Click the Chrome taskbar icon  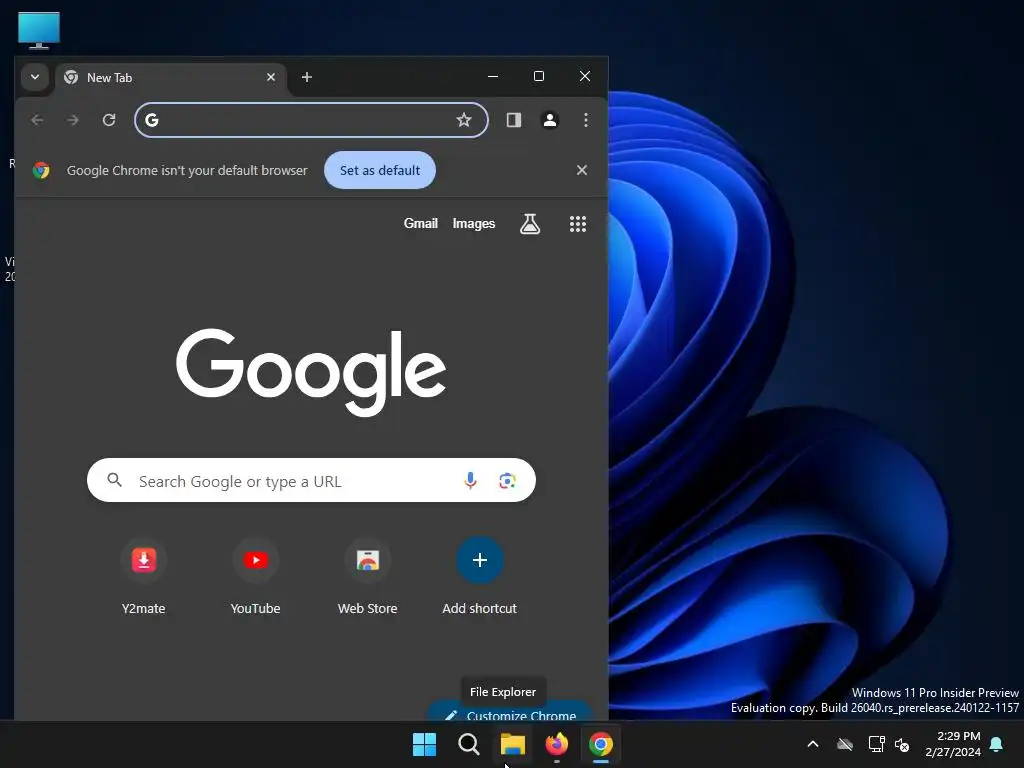click(x=601, y=744)
